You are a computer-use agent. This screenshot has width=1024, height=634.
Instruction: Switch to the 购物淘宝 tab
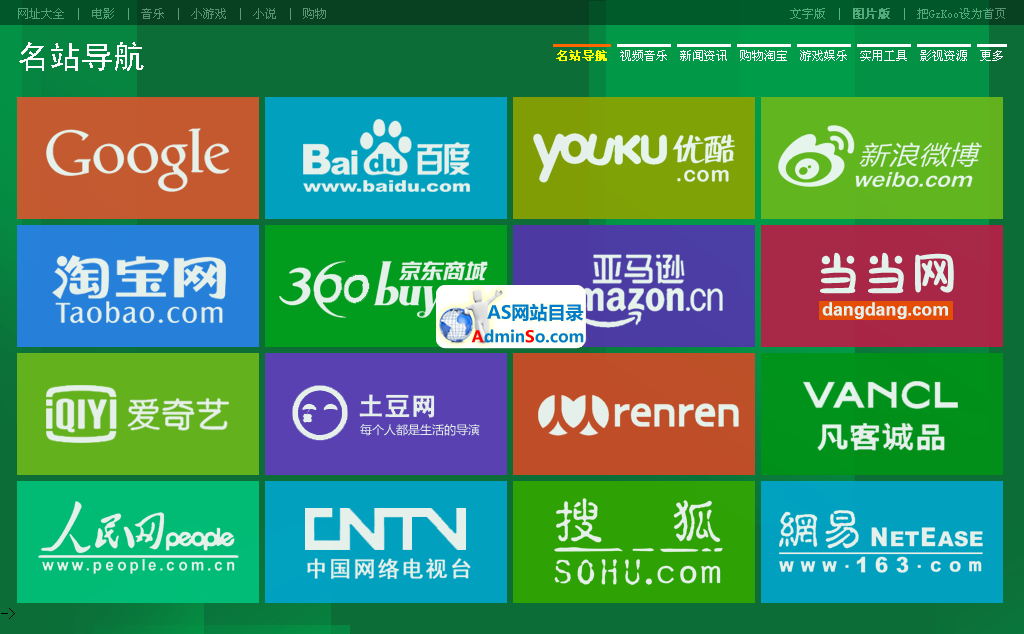click(x=763, y=55)
